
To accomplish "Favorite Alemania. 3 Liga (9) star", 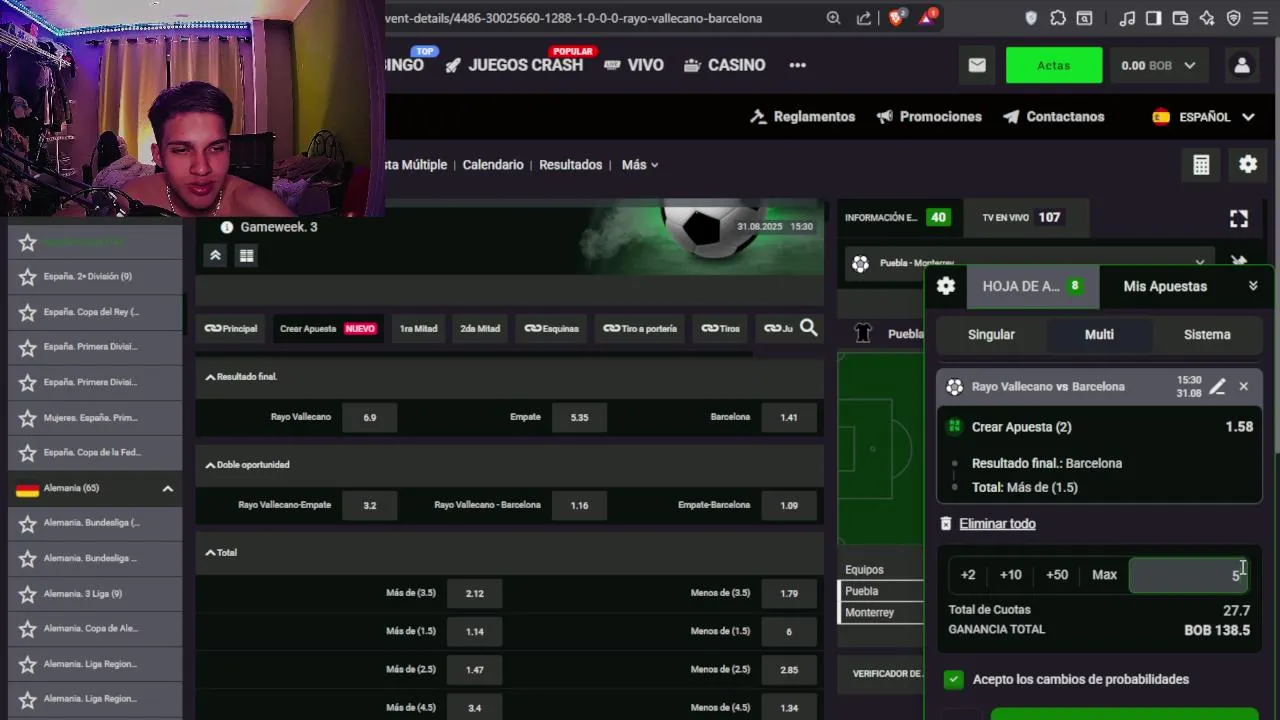I will (28, 594).
